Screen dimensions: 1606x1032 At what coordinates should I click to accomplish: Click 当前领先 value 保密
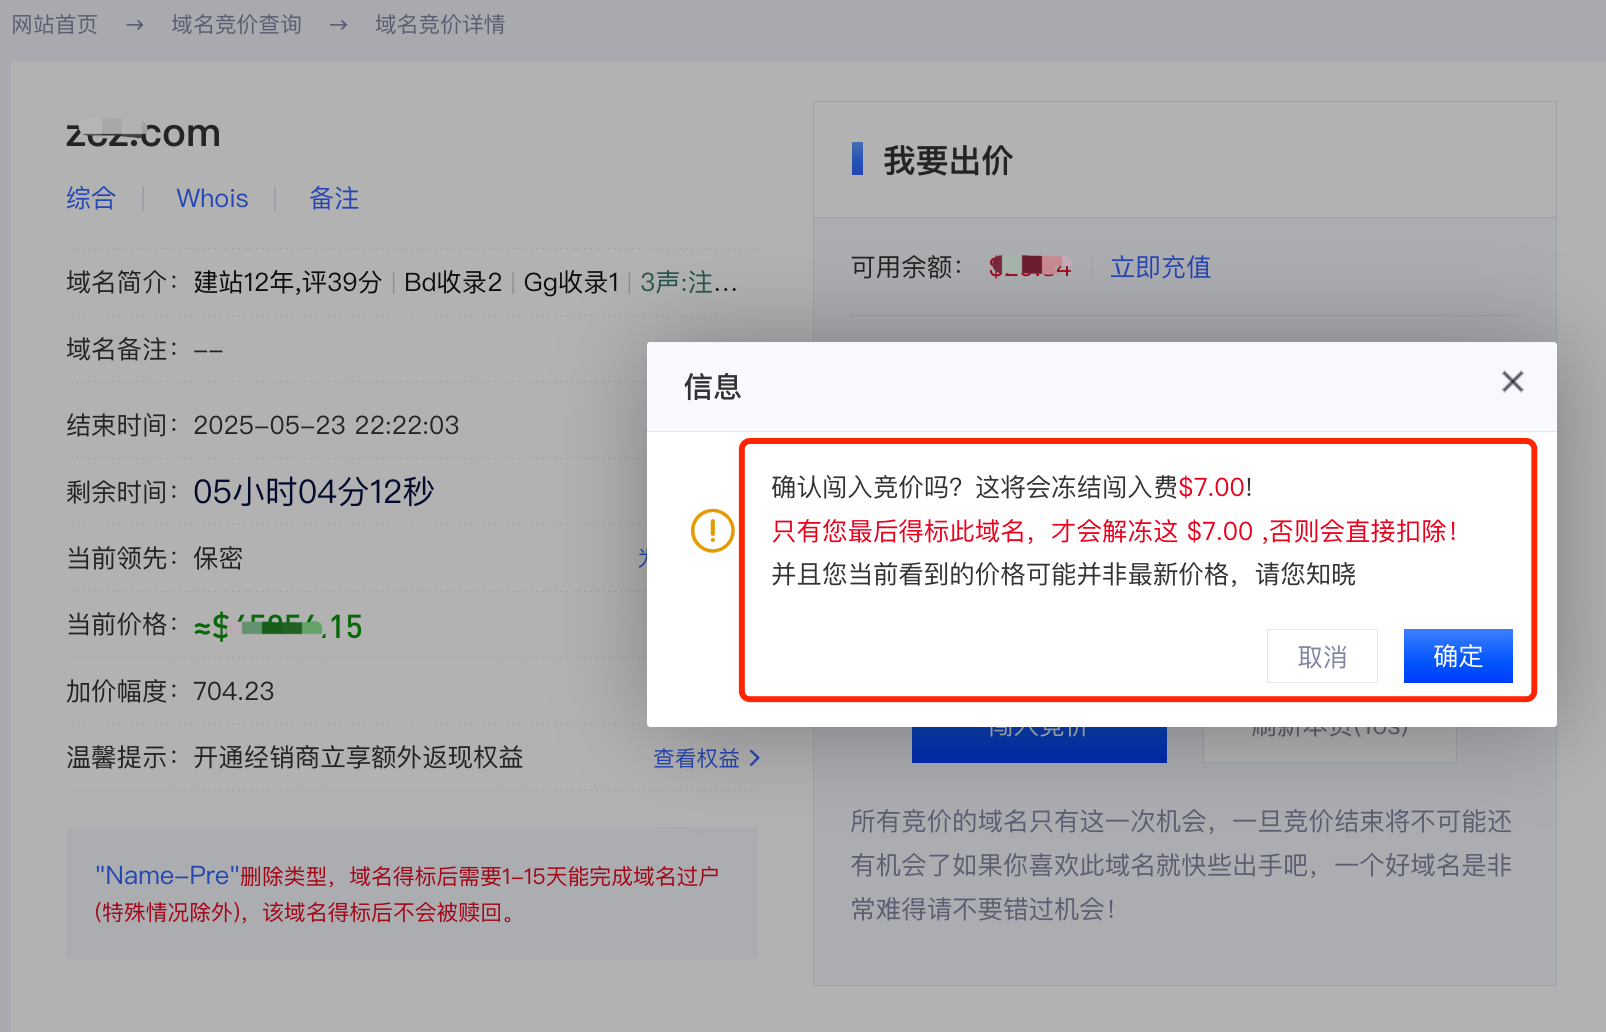[x=218, y=558]
